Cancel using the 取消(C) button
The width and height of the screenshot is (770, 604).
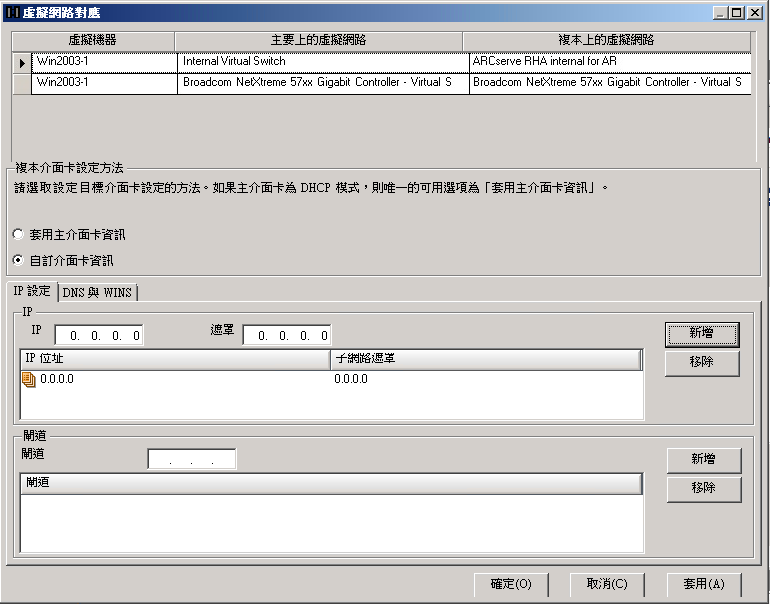(607, 584)
